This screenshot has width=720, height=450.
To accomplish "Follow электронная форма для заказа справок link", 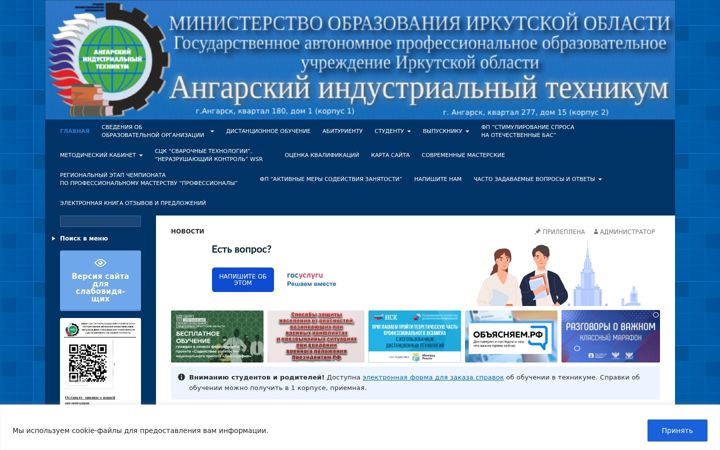I will pyautogui.click(x=433, y=377).
